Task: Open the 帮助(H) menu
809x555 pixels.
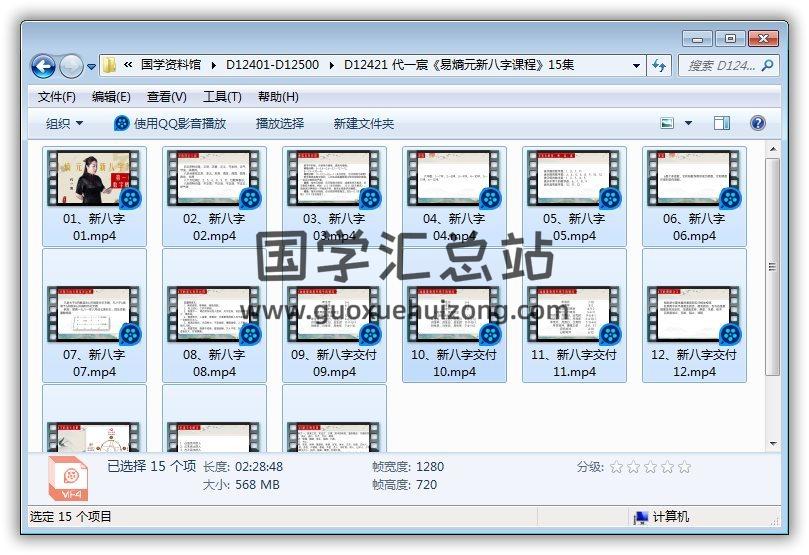Action: point(278,96)
